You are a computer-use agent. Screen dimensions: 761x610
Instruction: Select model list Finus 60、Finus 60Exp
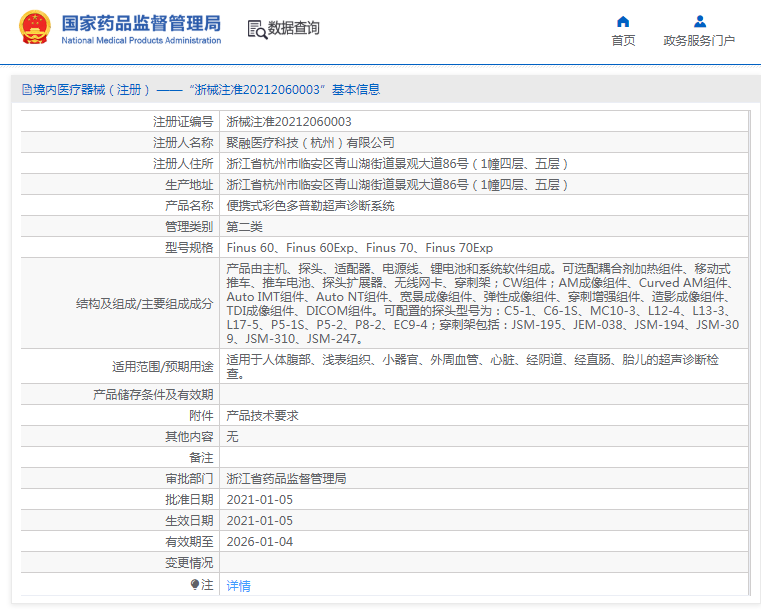pyautogui.click(x=360, y=247)
